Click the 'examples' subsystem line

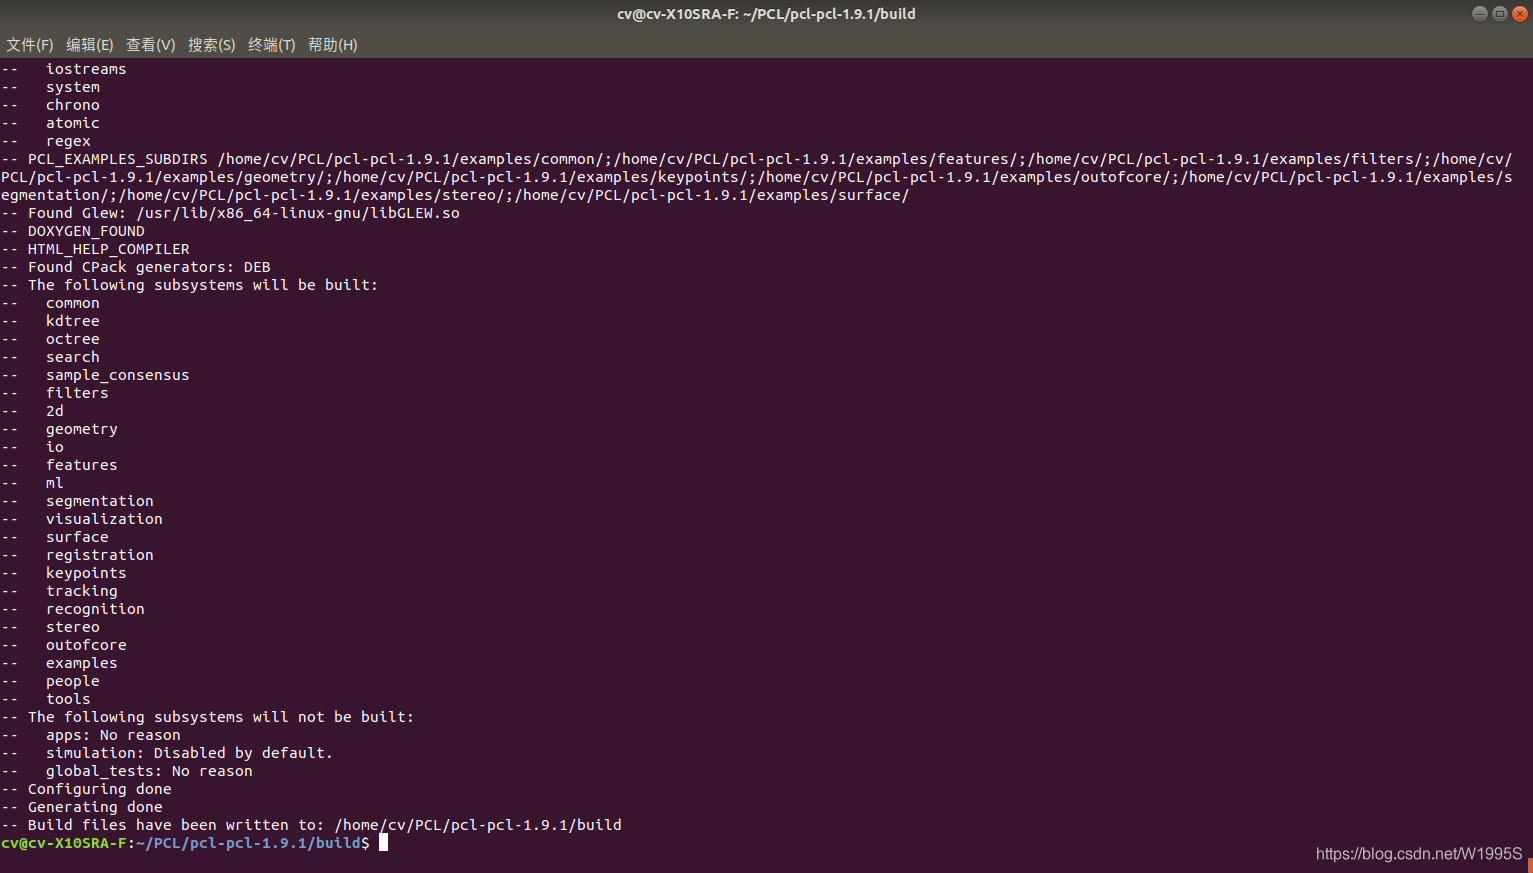[x=60, y=663]
